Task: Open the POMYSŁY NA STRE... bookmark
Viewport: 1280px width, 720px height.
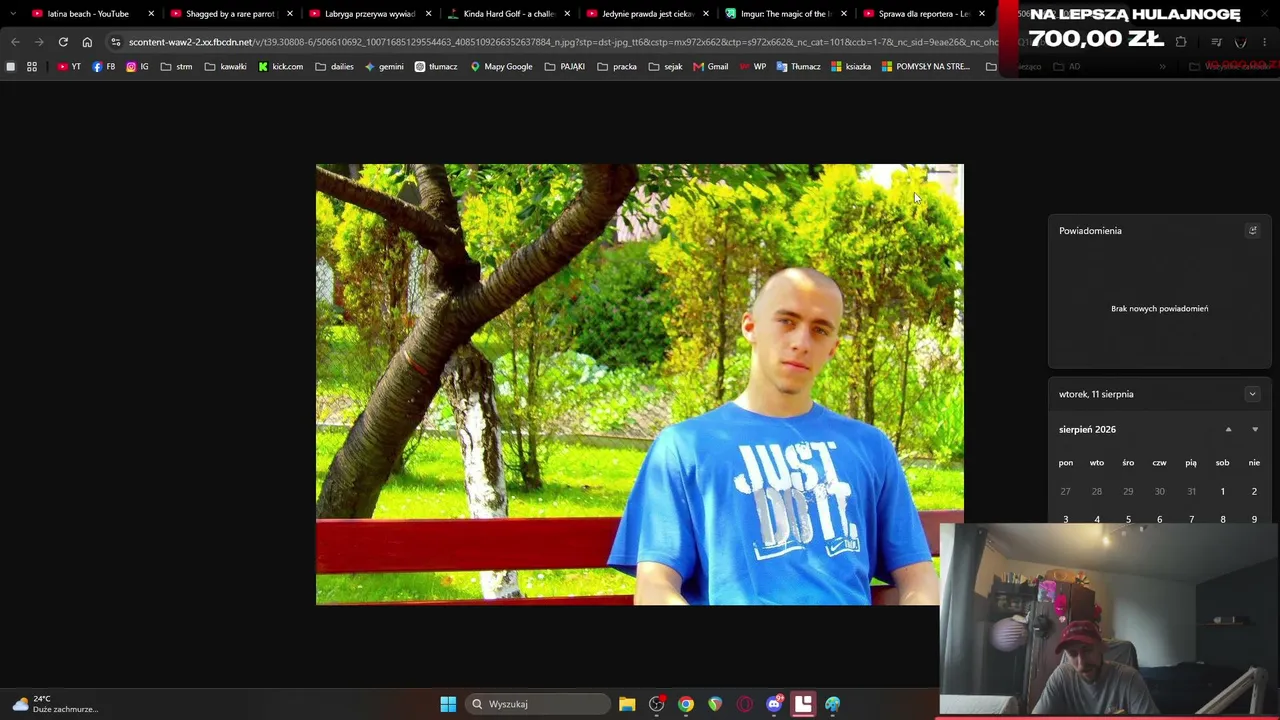Action: [x=926, y=67]
